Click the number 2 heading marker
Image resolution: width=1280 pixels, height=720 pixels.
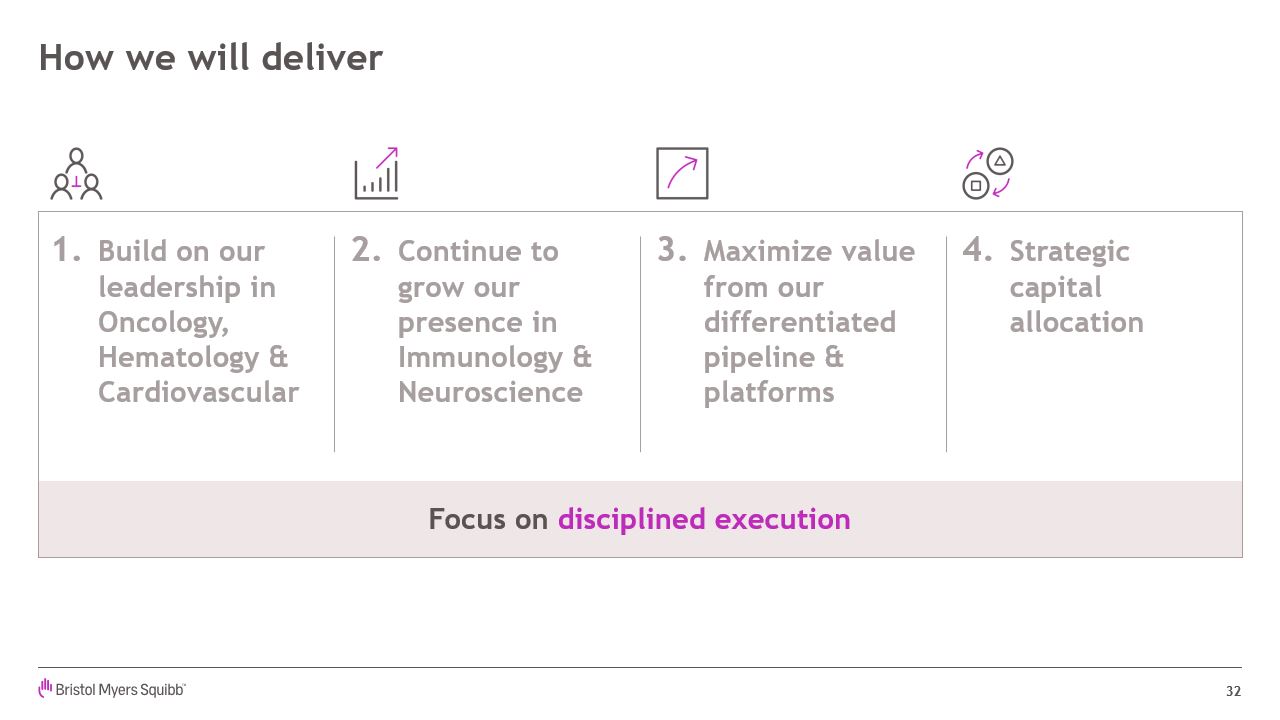366,250
